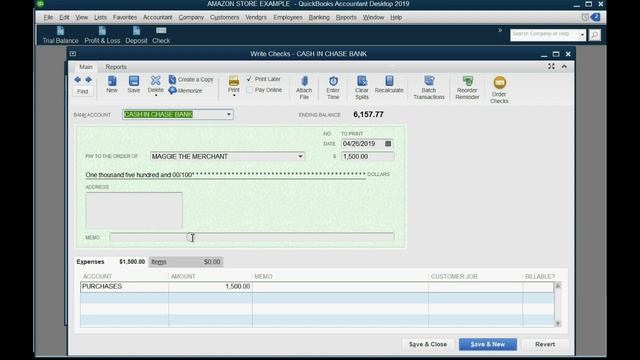Open the Accountant menu
The width and height of the screenshot is (640, 360).
tap(158, 17)
